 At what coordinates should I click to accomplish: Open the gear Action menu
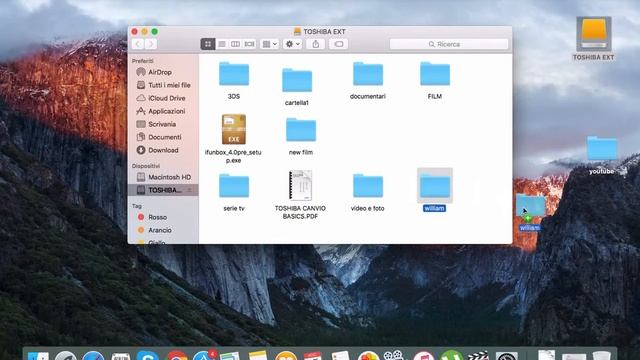click(292, 44)
